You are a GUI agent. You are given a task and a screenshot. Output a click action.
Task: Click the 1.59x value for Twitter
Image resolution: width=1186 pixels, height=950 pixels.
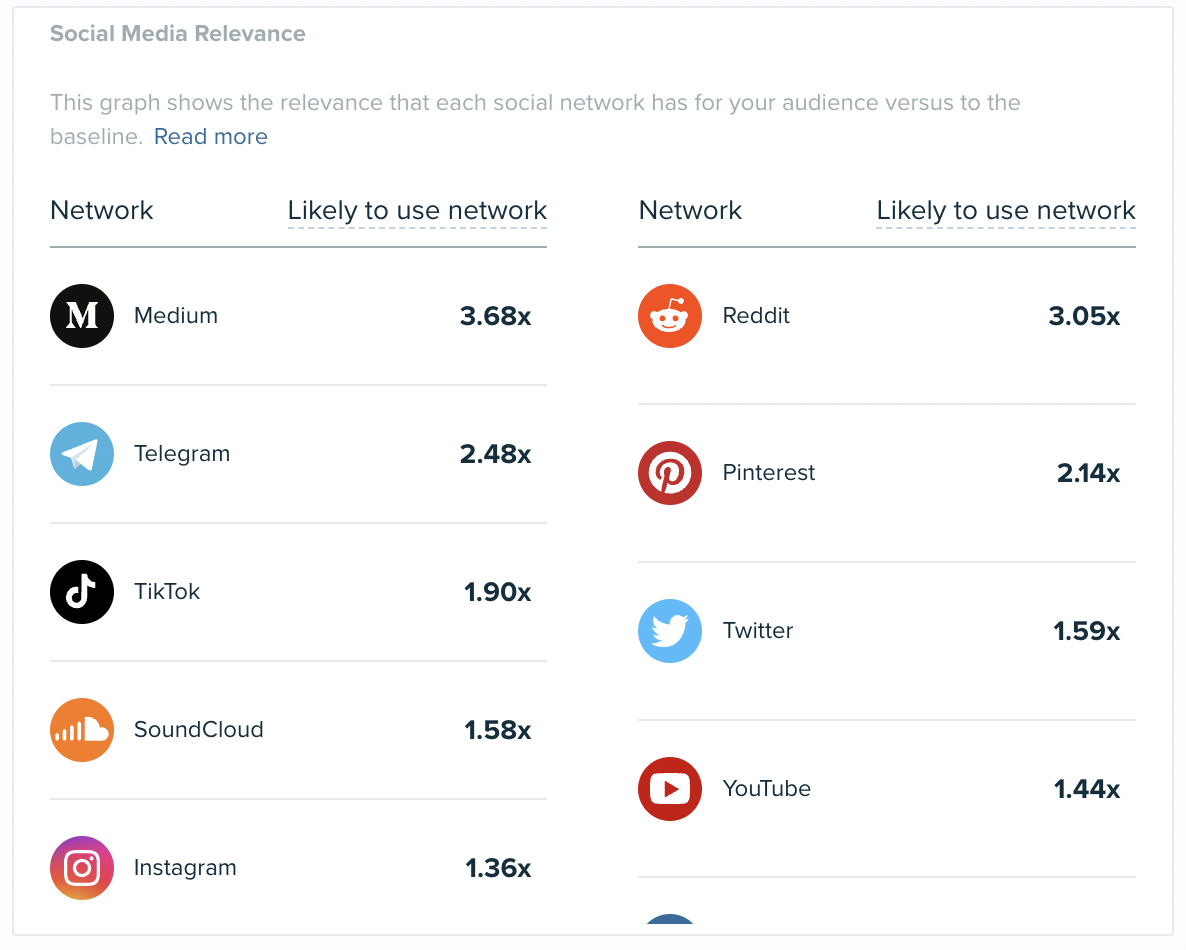(1086, 631)
